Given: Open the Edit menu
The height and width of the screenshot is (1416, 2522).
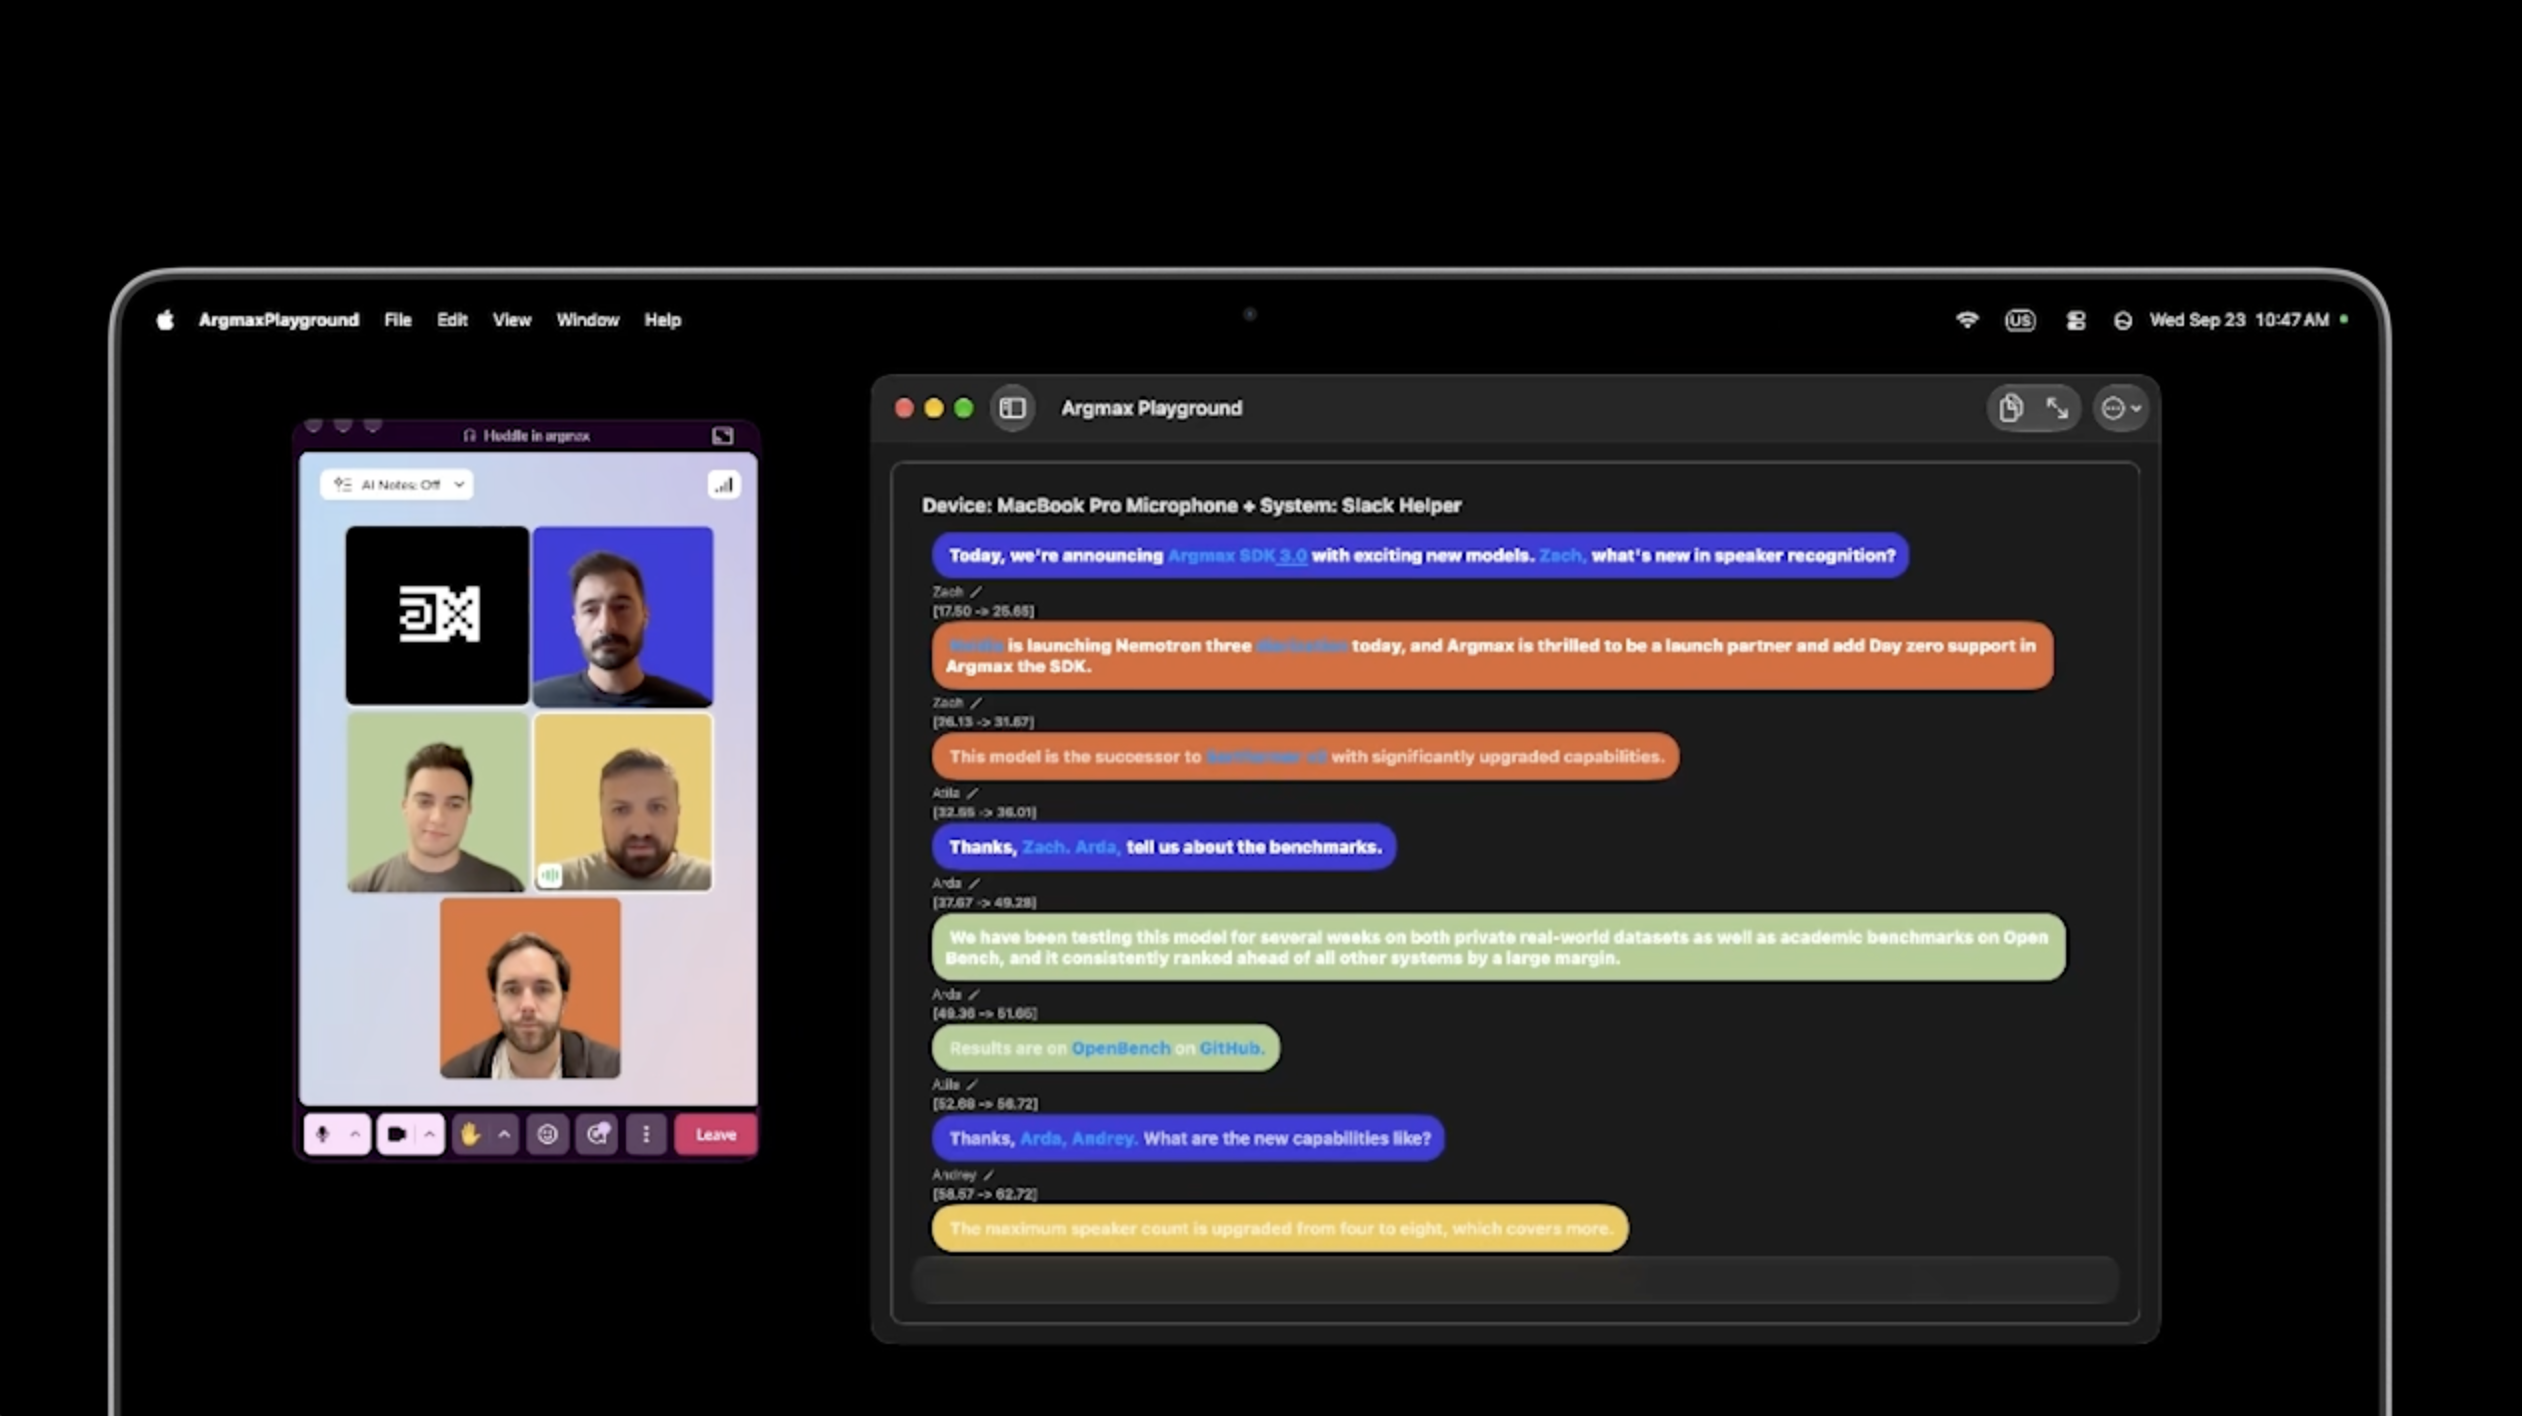Looking at the screenshot, I should coord(452,320).
